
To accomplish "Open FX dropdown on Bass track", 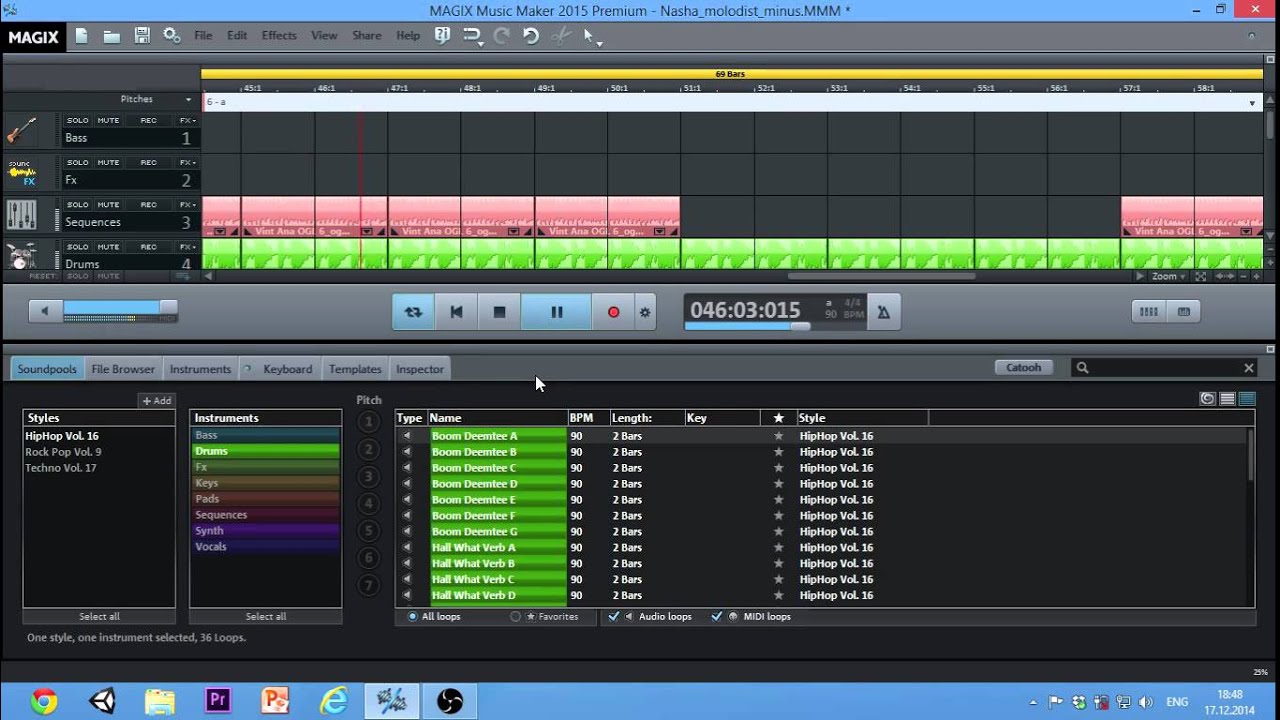I will click(187, 120).
